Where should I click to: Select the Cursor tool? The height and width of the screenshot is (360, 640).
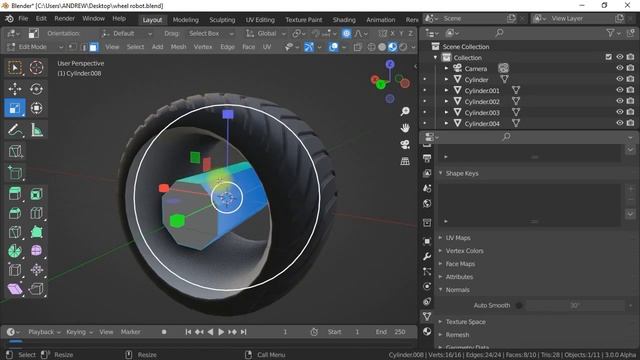point(36,67)
